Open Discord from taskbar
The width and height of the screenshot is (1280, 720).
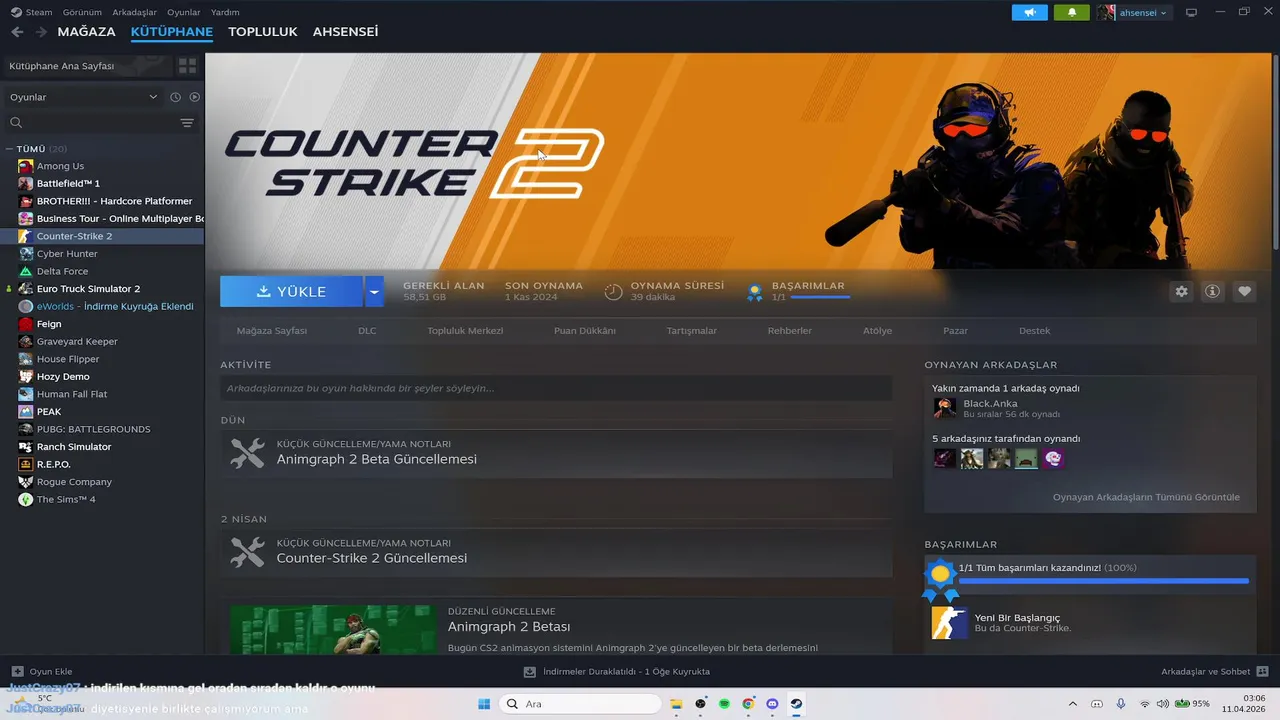(x=772, y=704)
